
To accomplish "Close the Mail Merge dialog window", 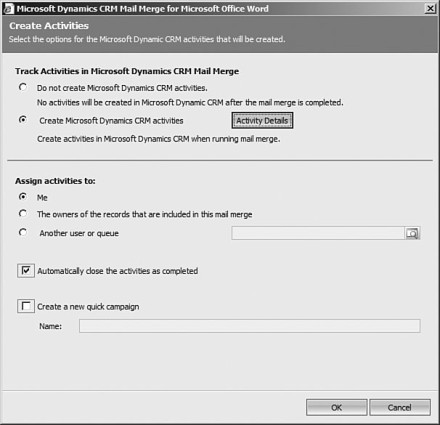I will click(x=430, y=8).
